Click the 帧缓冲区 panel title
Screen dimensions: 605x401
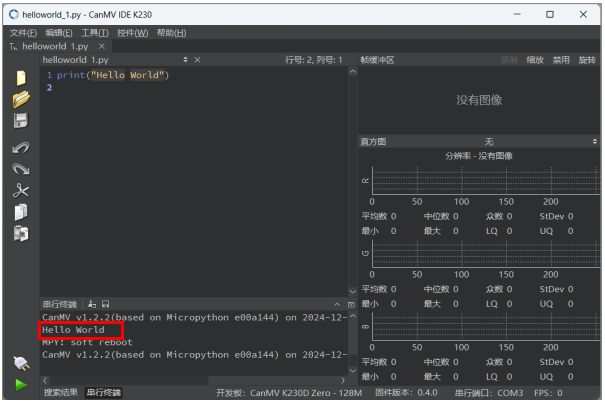click(377, 60)
